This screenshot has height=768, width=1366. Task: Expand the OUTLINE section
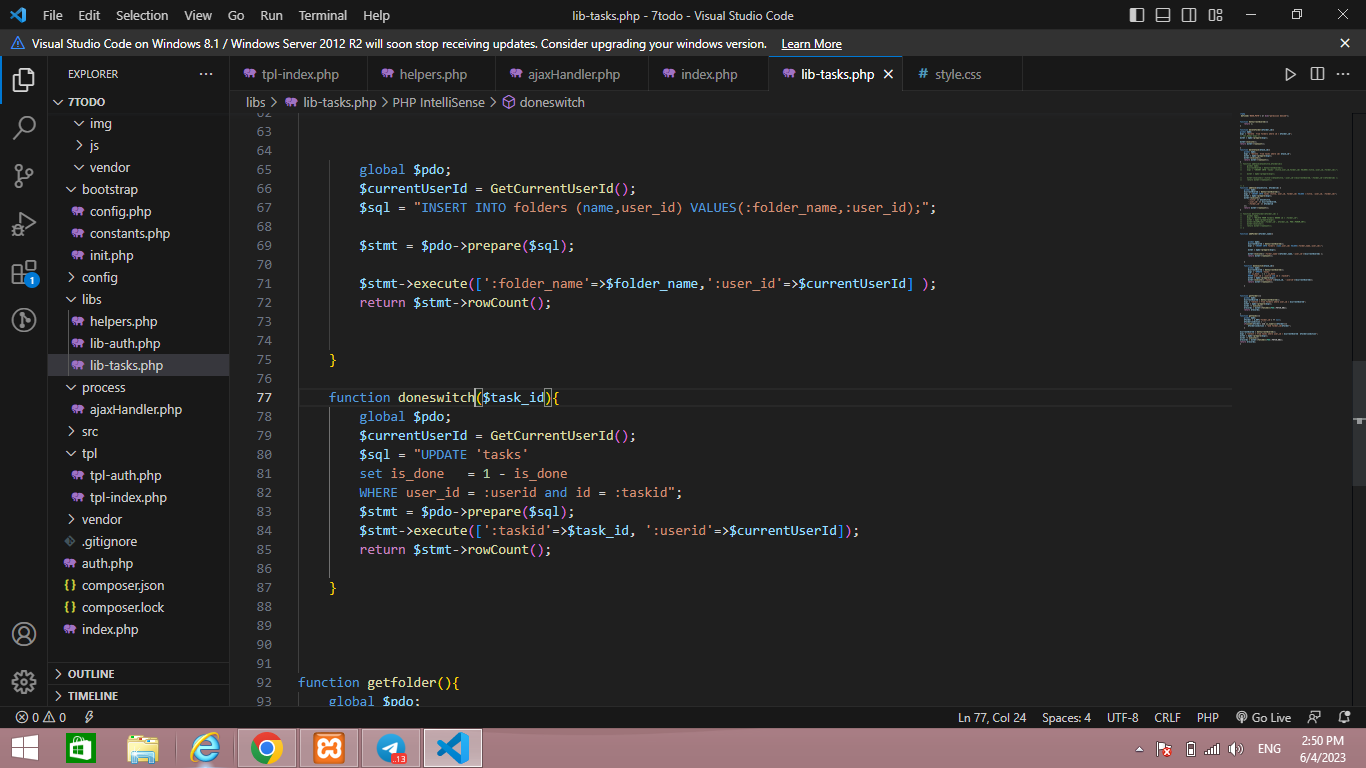[138, 674]
